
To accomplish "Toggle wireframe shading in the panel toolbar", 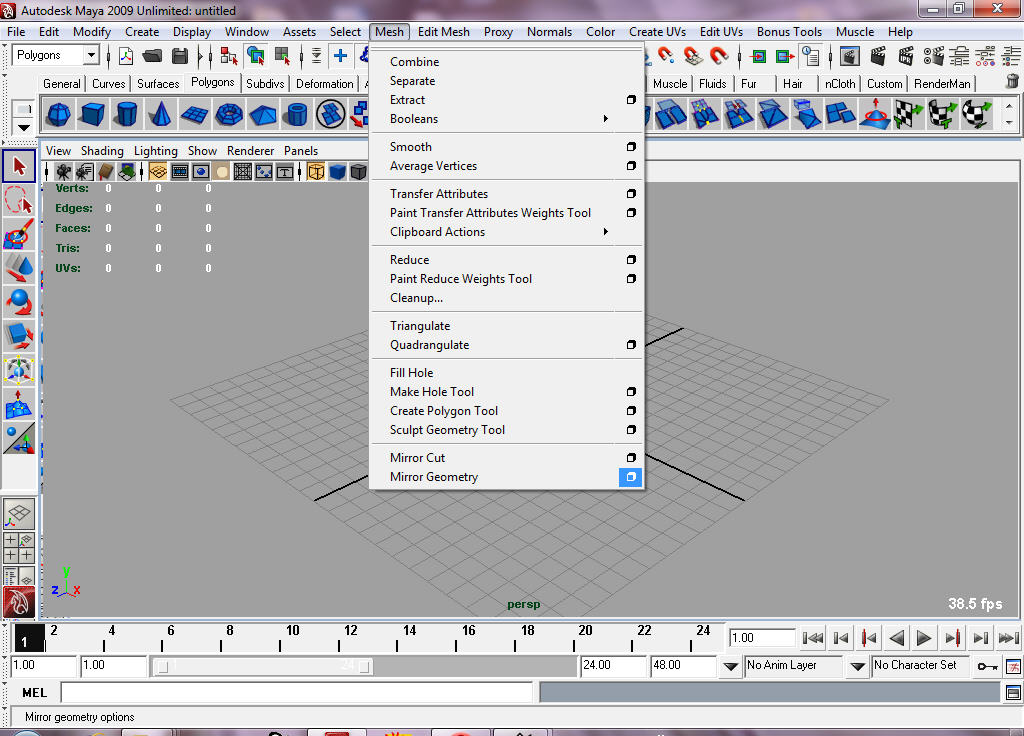I will click(316, 172).
